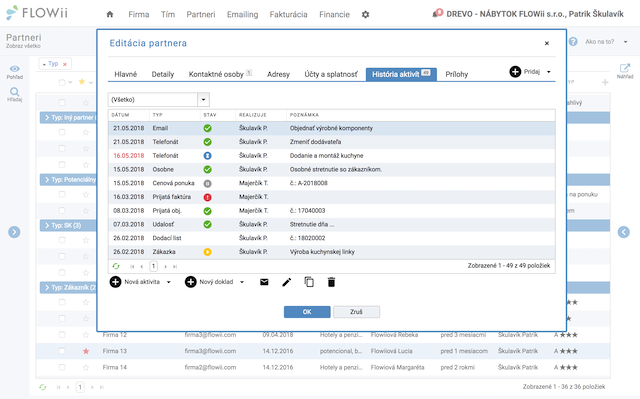Click the help question mark icon

click(573, 42)
